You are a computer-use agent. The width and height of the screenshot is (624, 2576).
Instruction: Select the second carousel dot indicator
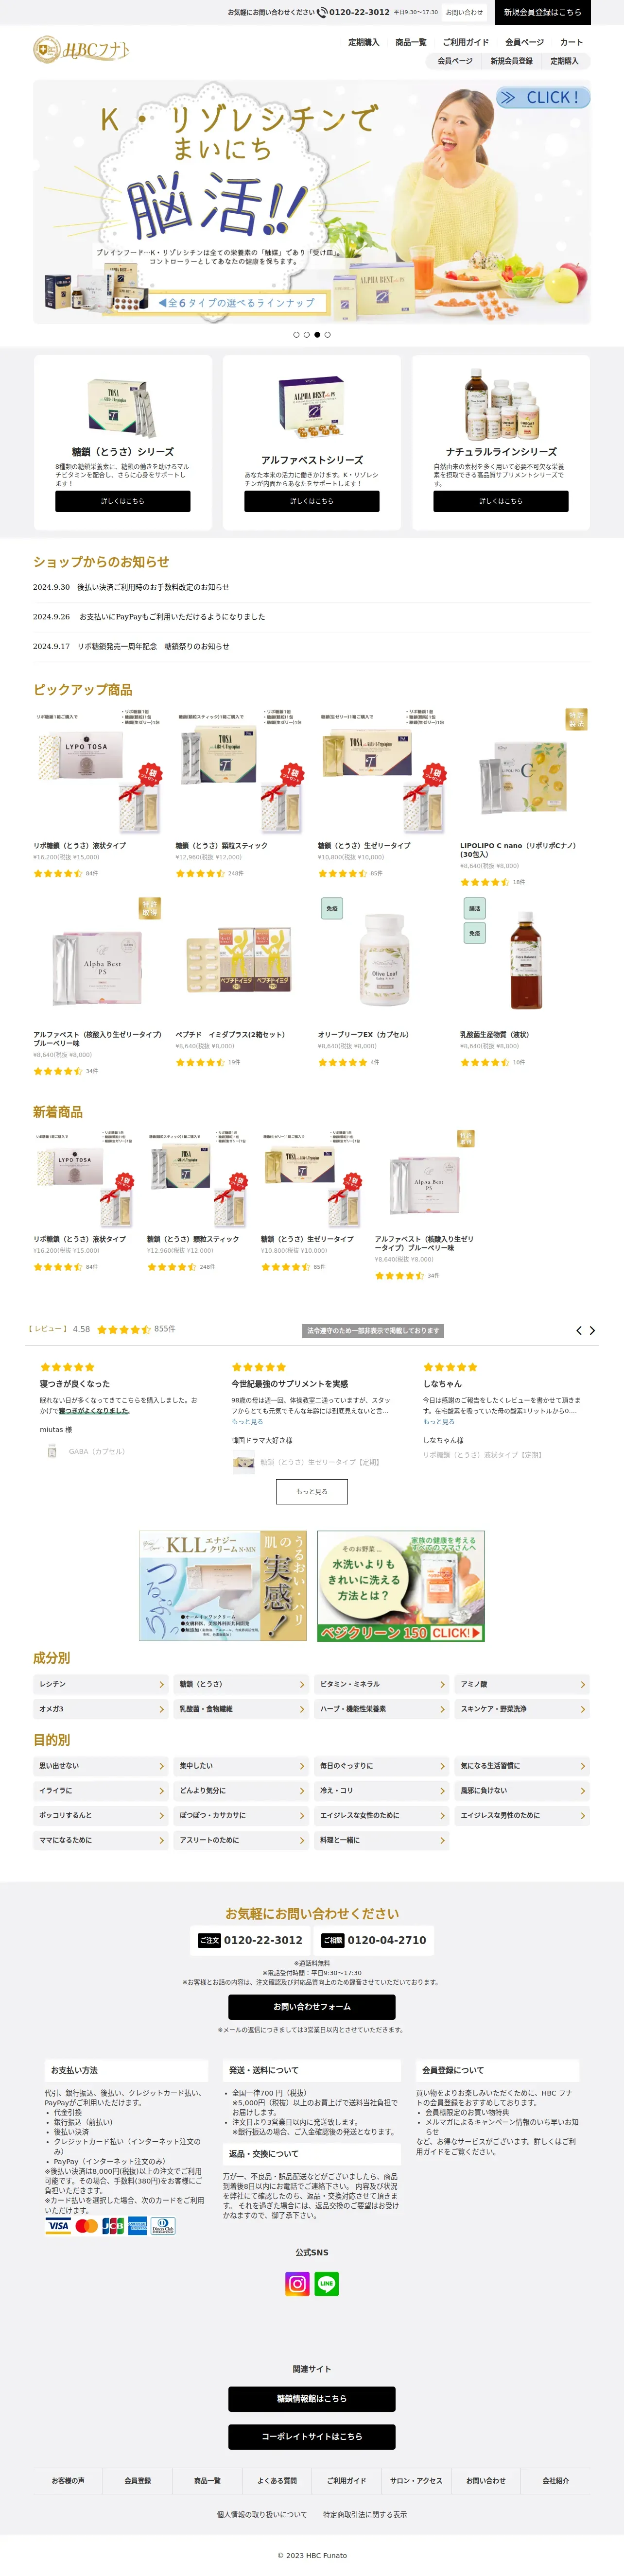[x=306, y=335]
